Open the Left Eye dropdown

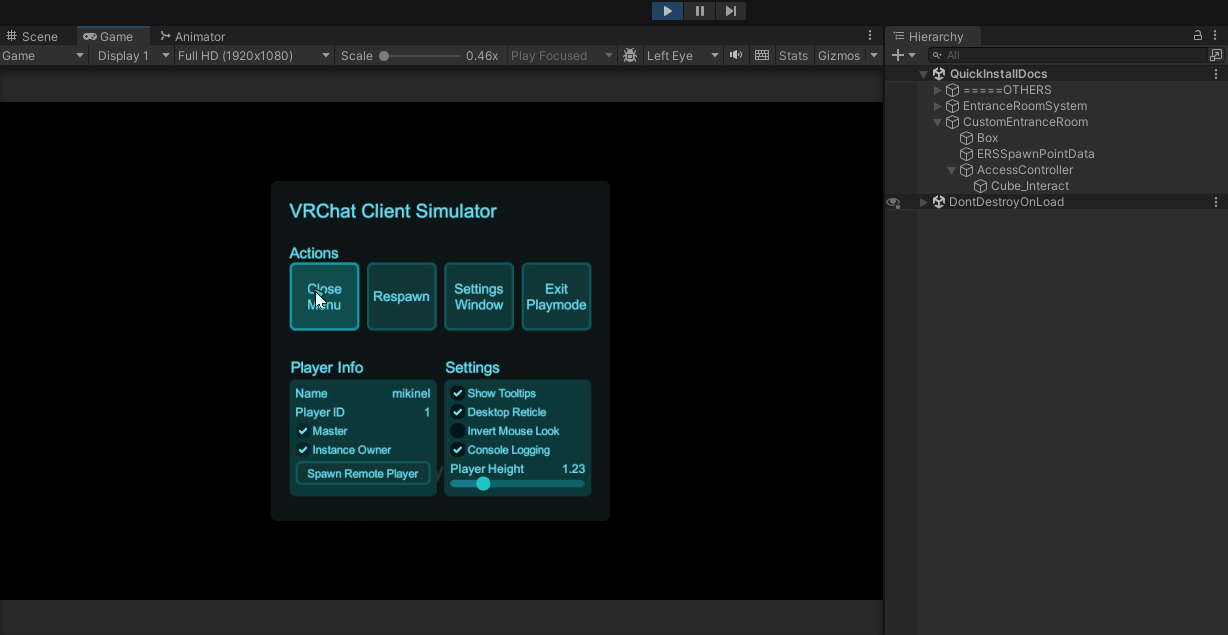[682, 56]
